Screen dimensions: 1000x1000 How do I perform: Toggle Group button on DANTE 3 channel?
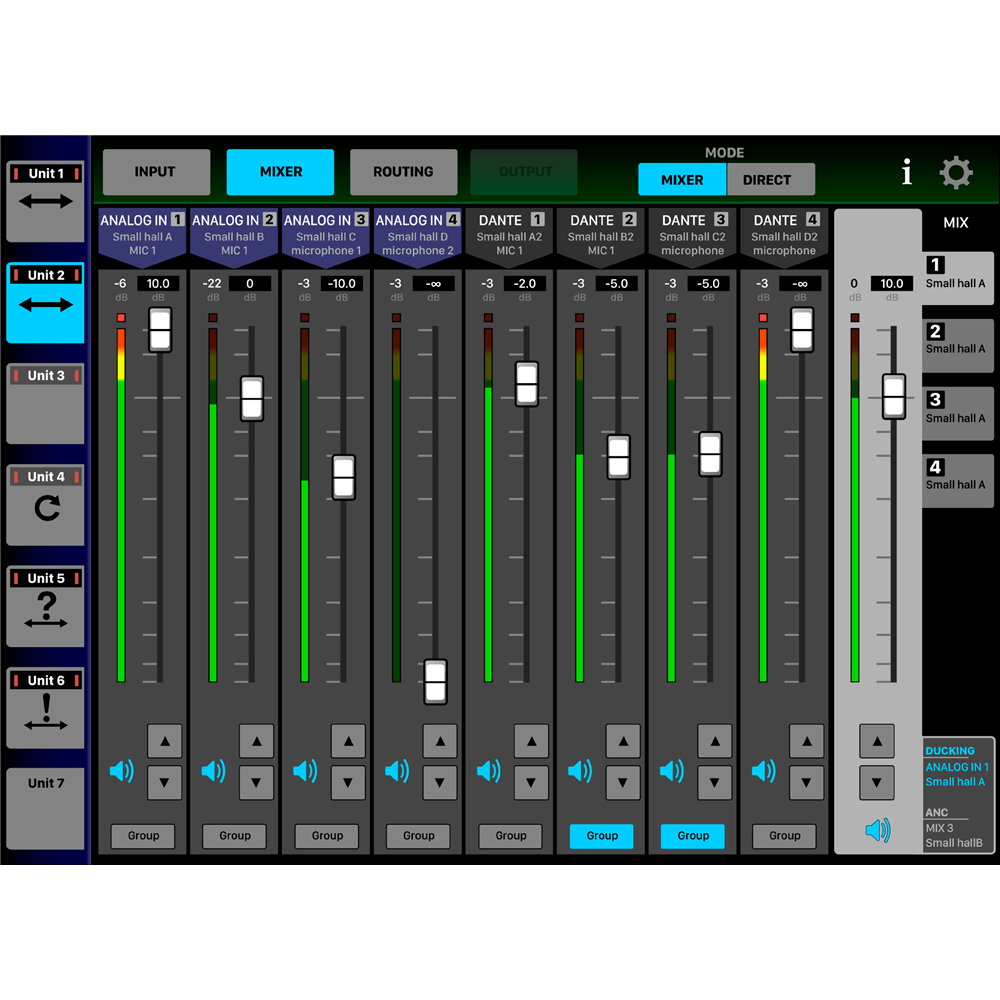coord(693,836)
